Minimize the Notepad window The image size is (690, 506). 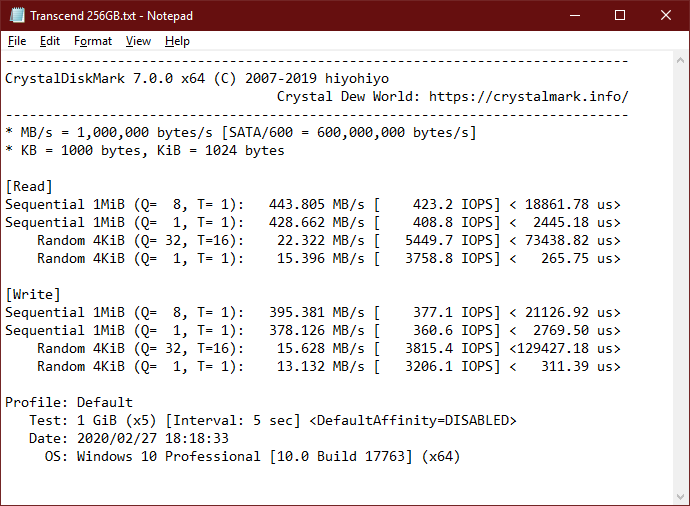575,15
